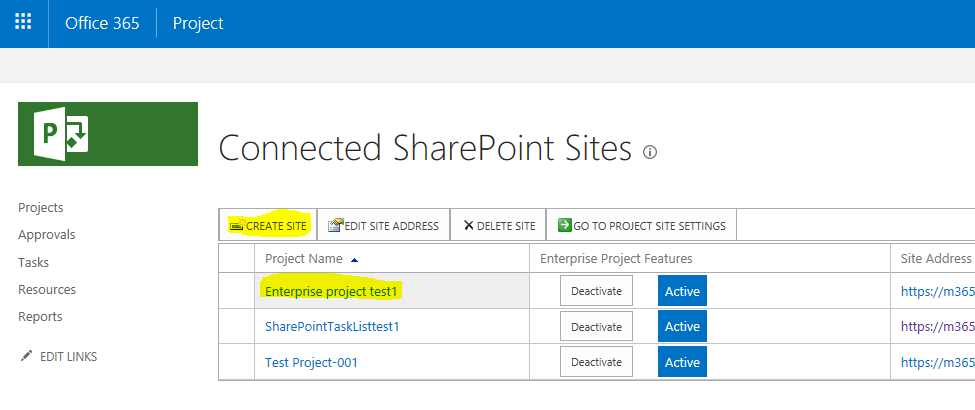The height and width of the screenshot is (410, 975).
Task: Click the Edit Links text
Action: click(x=68, y=356)
